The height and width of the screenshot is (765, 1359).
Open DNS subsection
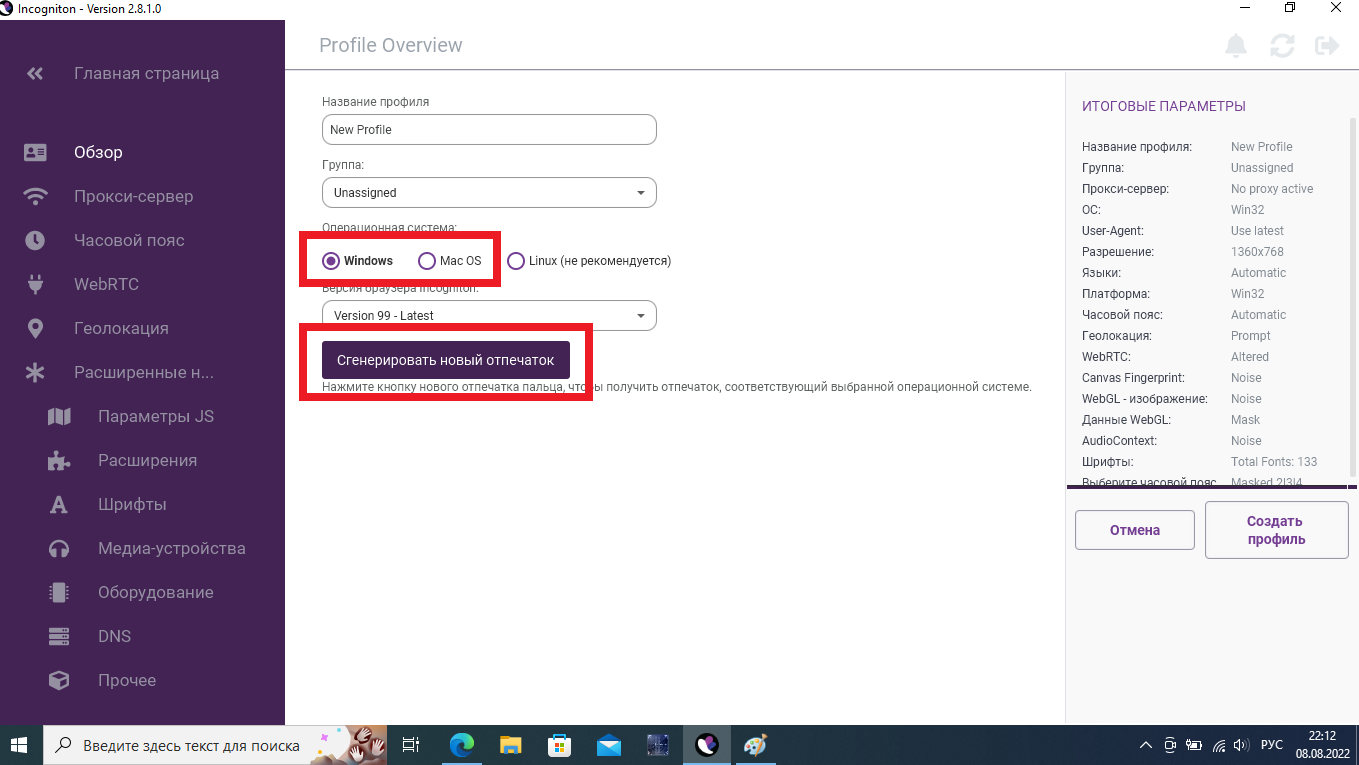coord(114,636)
